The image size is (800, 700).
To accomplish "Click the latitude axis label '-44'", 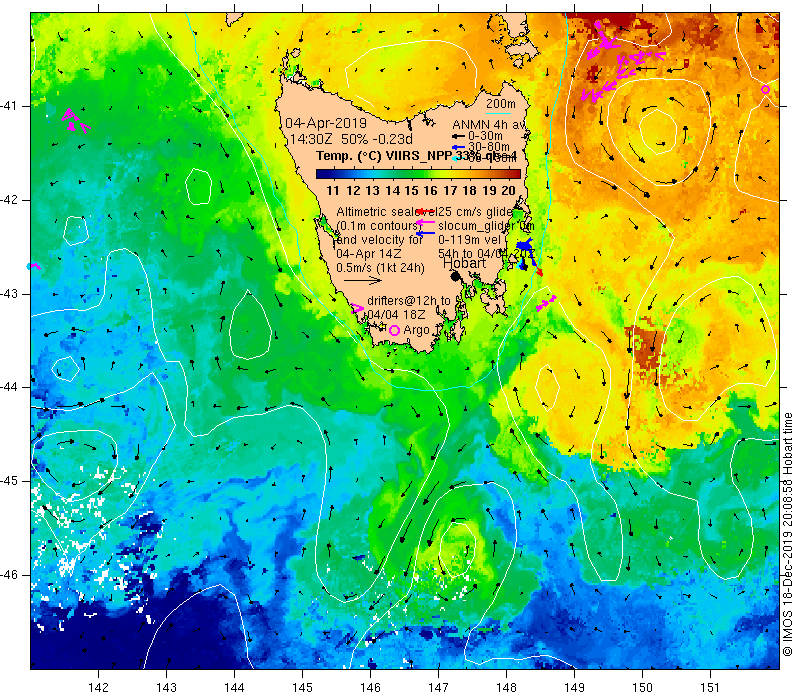I will [x=9, y=387].
